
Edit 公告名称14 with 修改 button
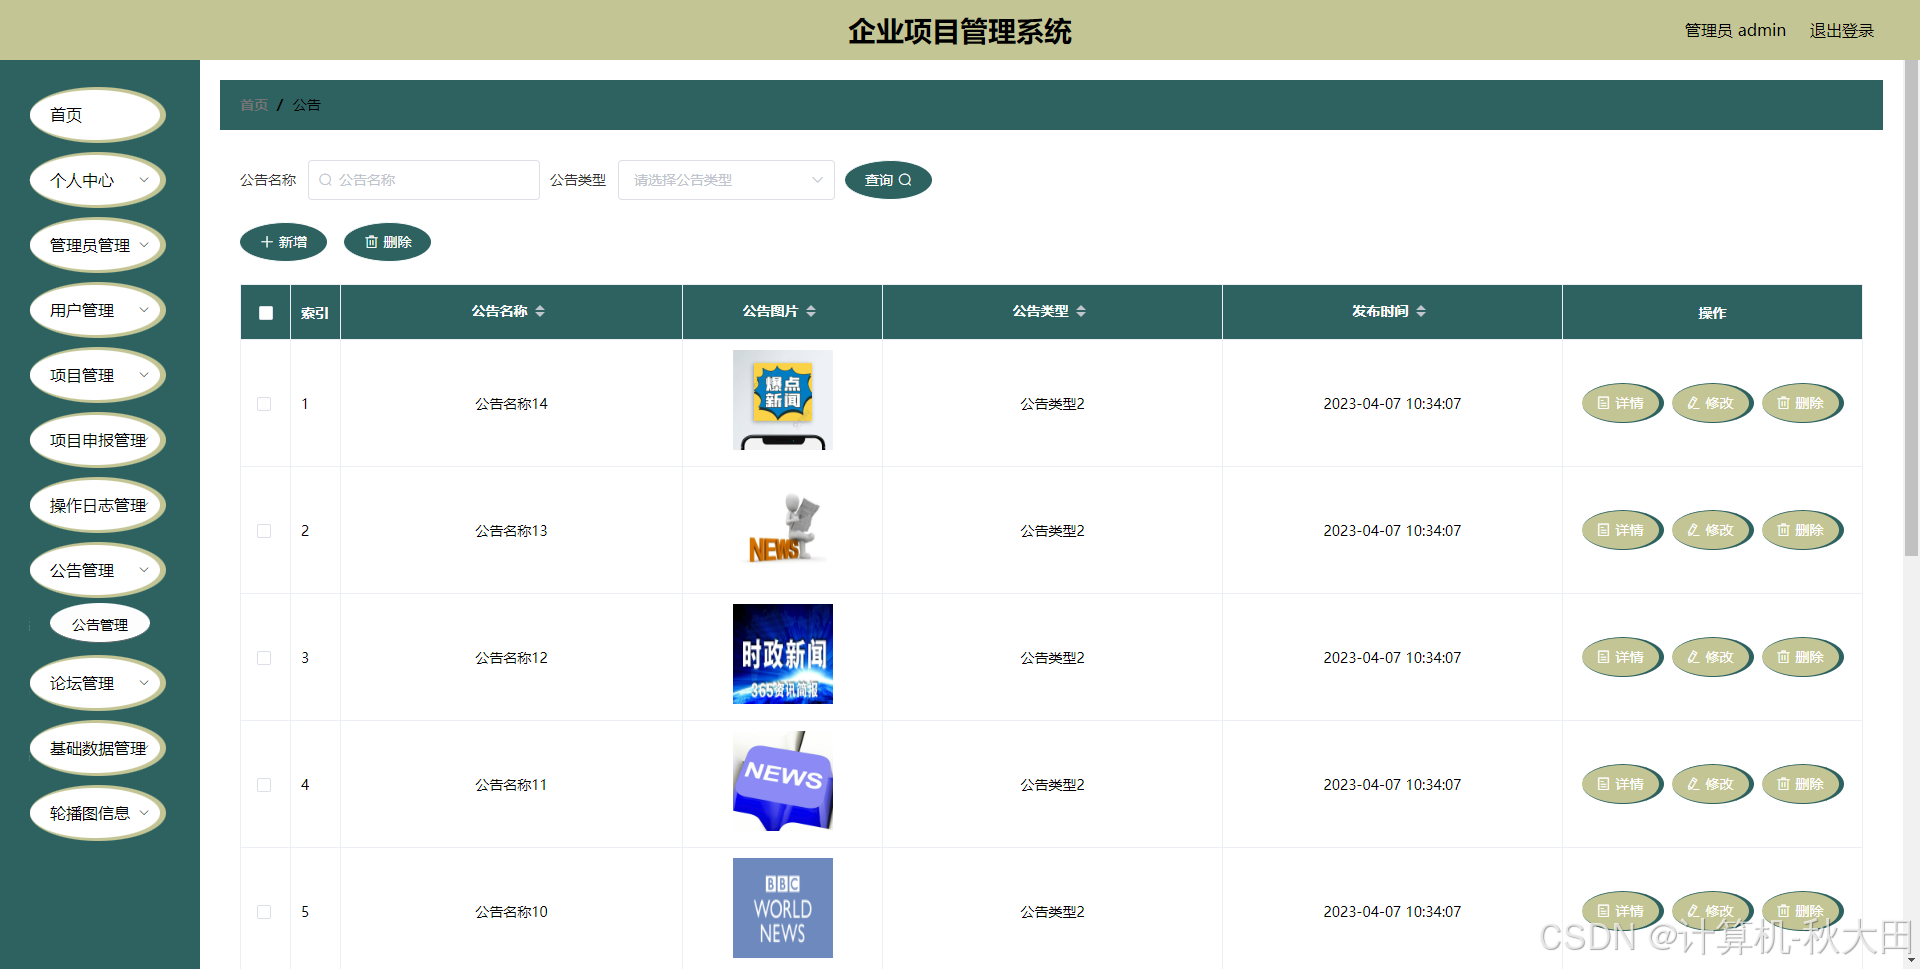point(1711,403)
